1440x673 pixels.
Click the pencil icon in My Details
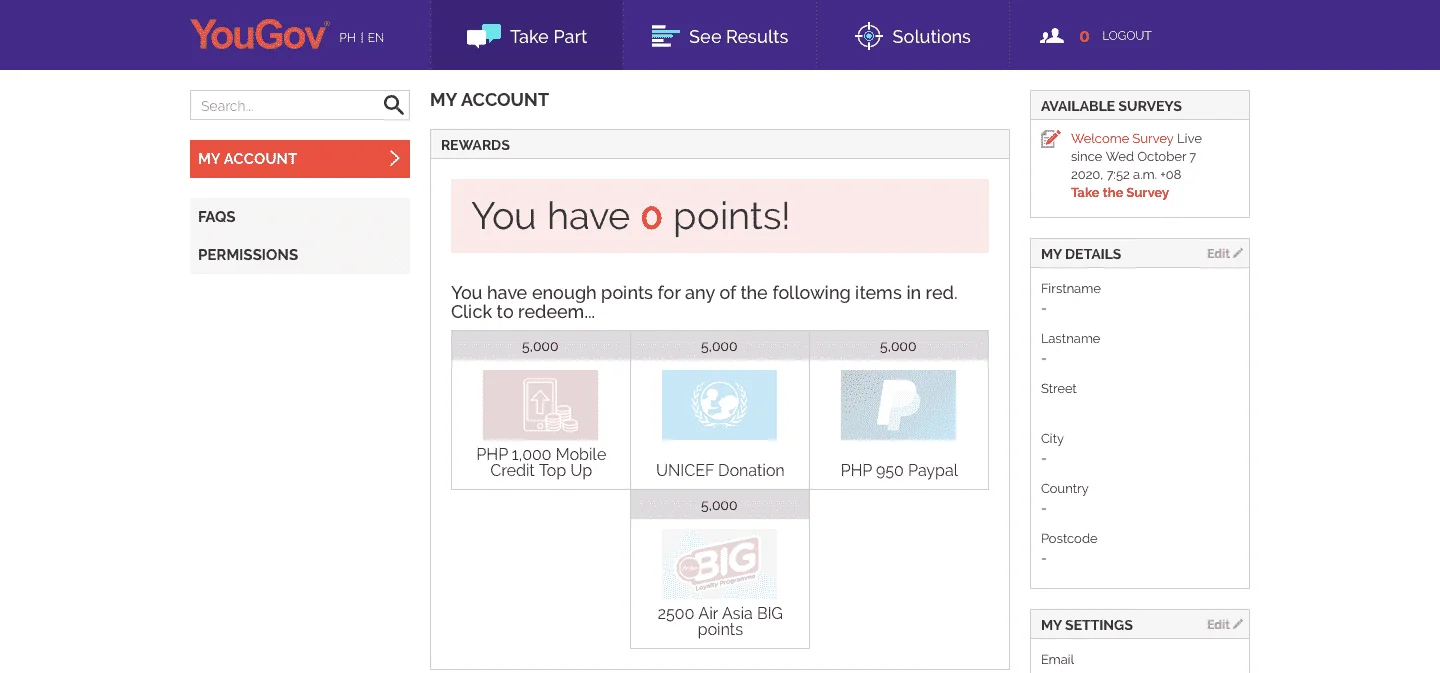(1238, 253)
